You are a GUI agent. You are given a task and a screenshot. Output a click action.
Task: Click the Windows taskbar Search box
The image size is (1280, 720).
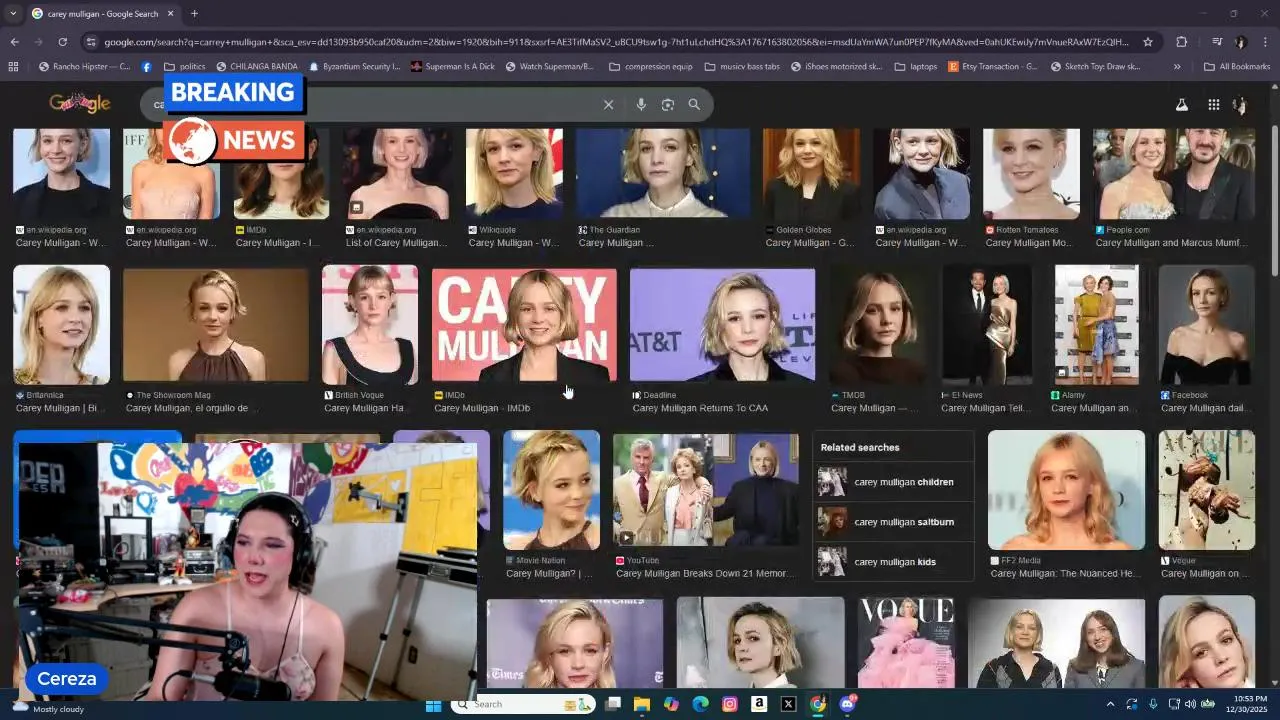(x=523, y=704)
